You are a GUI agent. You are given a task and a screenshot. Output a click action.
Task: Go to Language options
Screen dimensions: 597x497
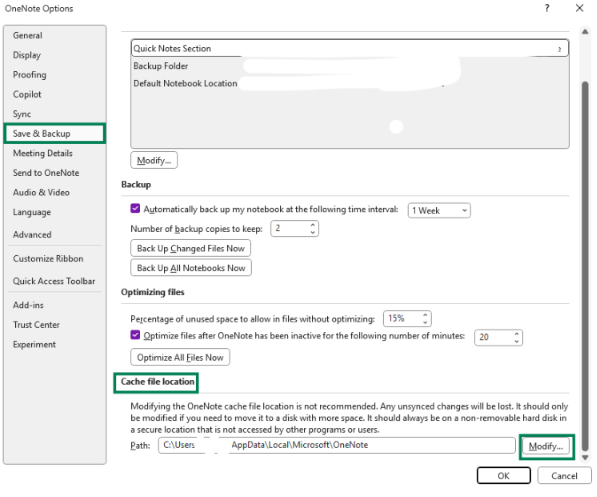click(x=32, y=212)
